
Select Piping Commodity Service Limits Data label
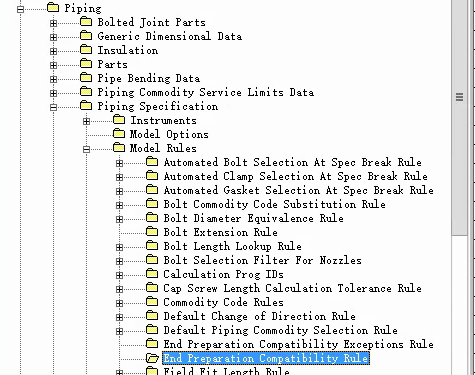pos(205,92)
